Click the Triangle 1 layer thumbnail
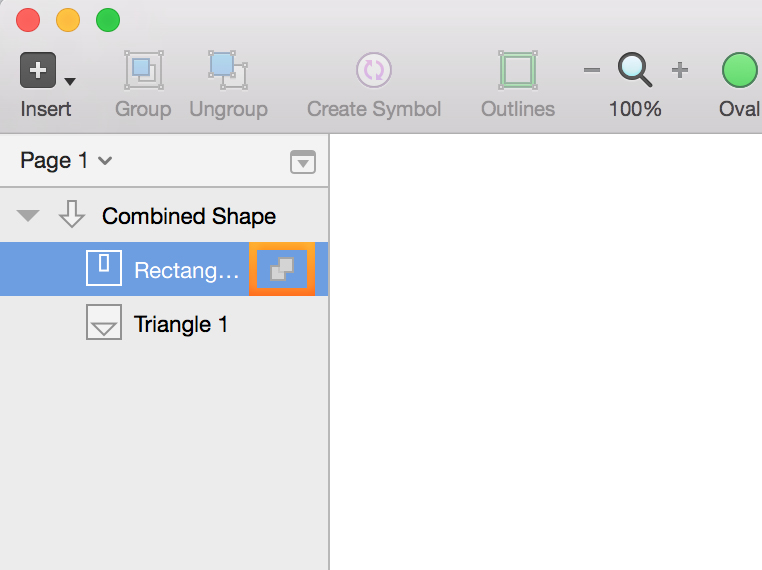Screen dimensions: 762x570 104,323
